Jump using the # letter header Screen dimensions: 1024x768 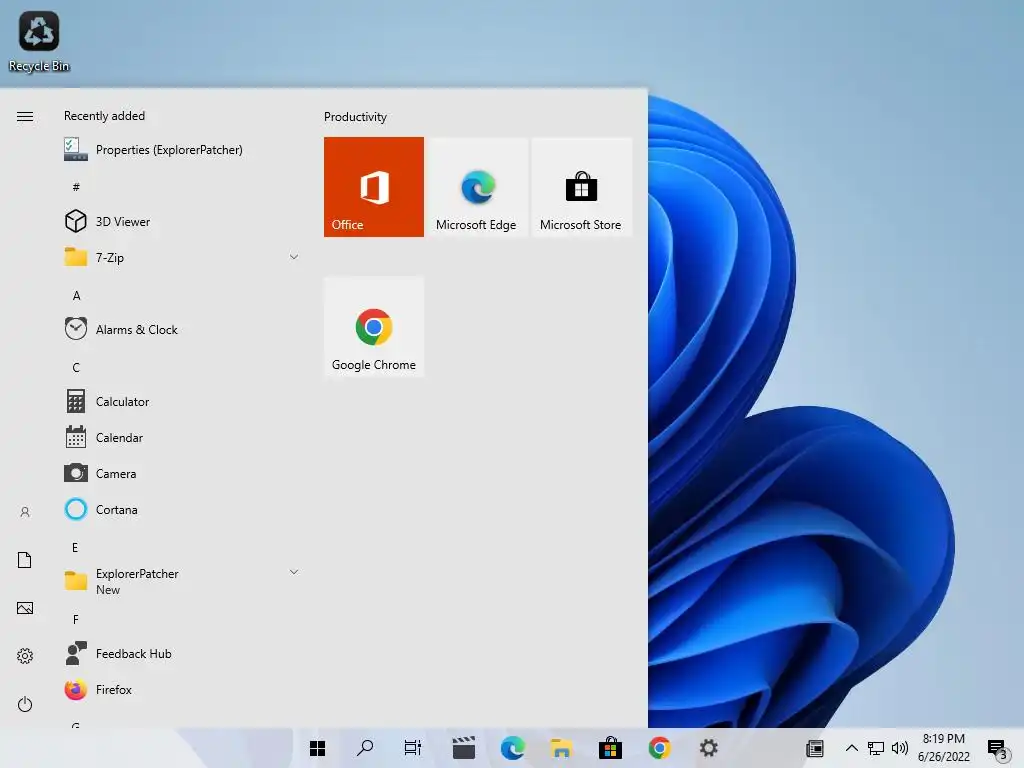pos(76,187)
